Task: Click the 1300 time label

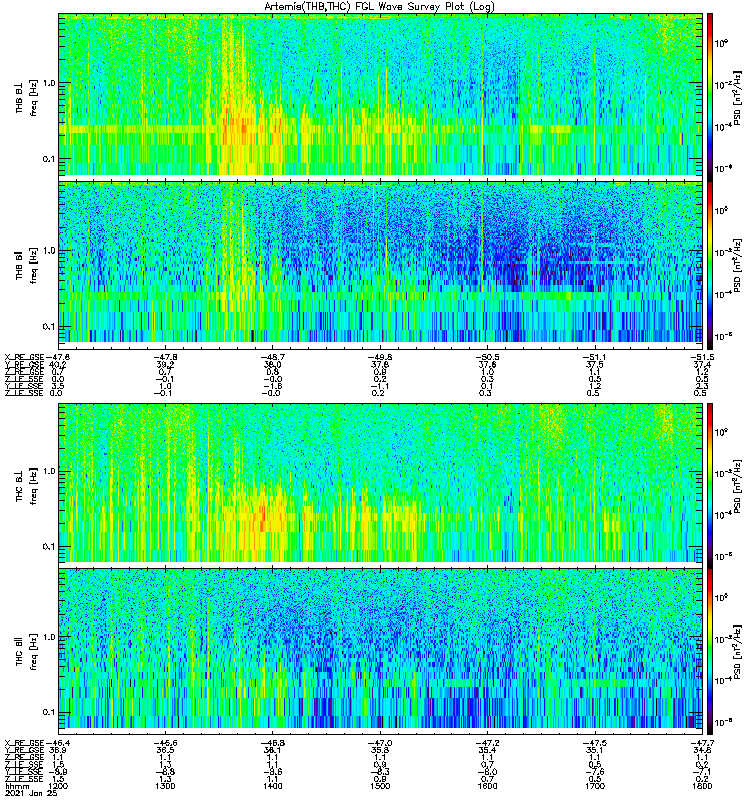Action: [x=165, y=786]
